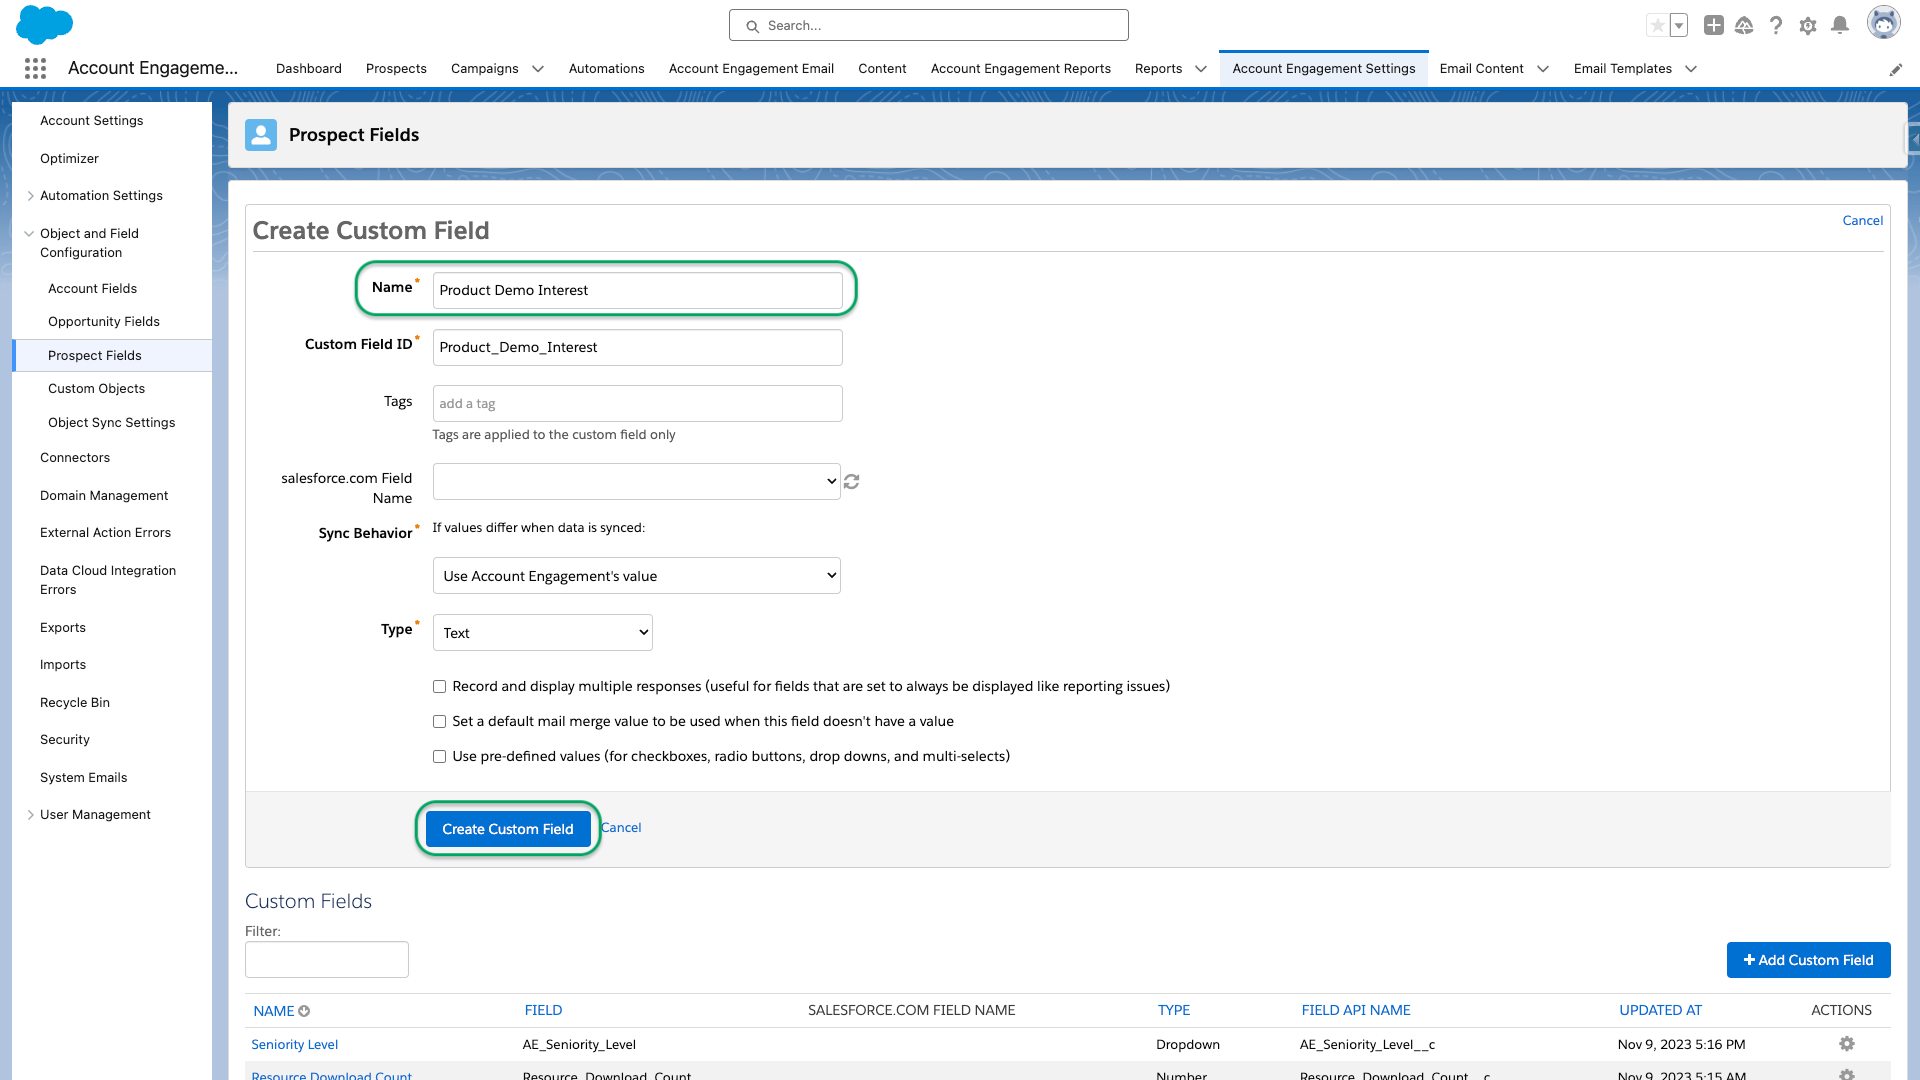Image resolution: width=1920 pixels, height=1080 pixels.
Task: Click Cancel next to Create Custom Field
Action: 621,828
